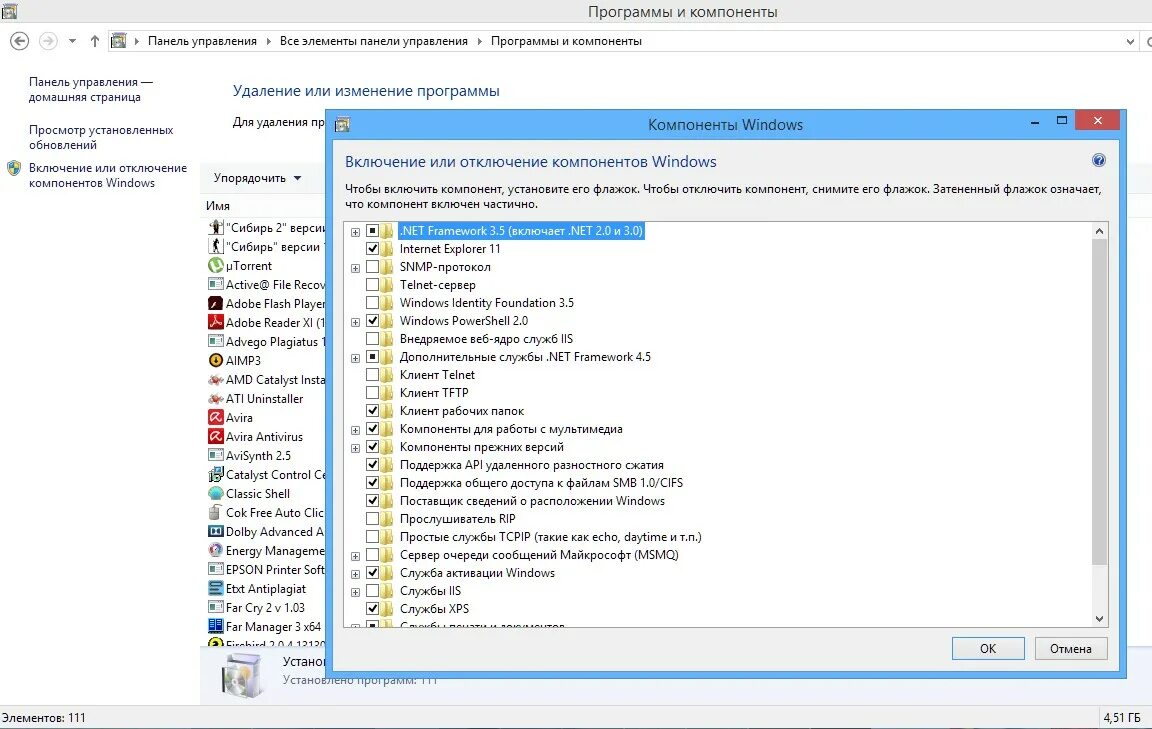Select the Avira Antivirus red umbrella icon
This screenshot has width=1152, height=729.
[x=216, y=436]
